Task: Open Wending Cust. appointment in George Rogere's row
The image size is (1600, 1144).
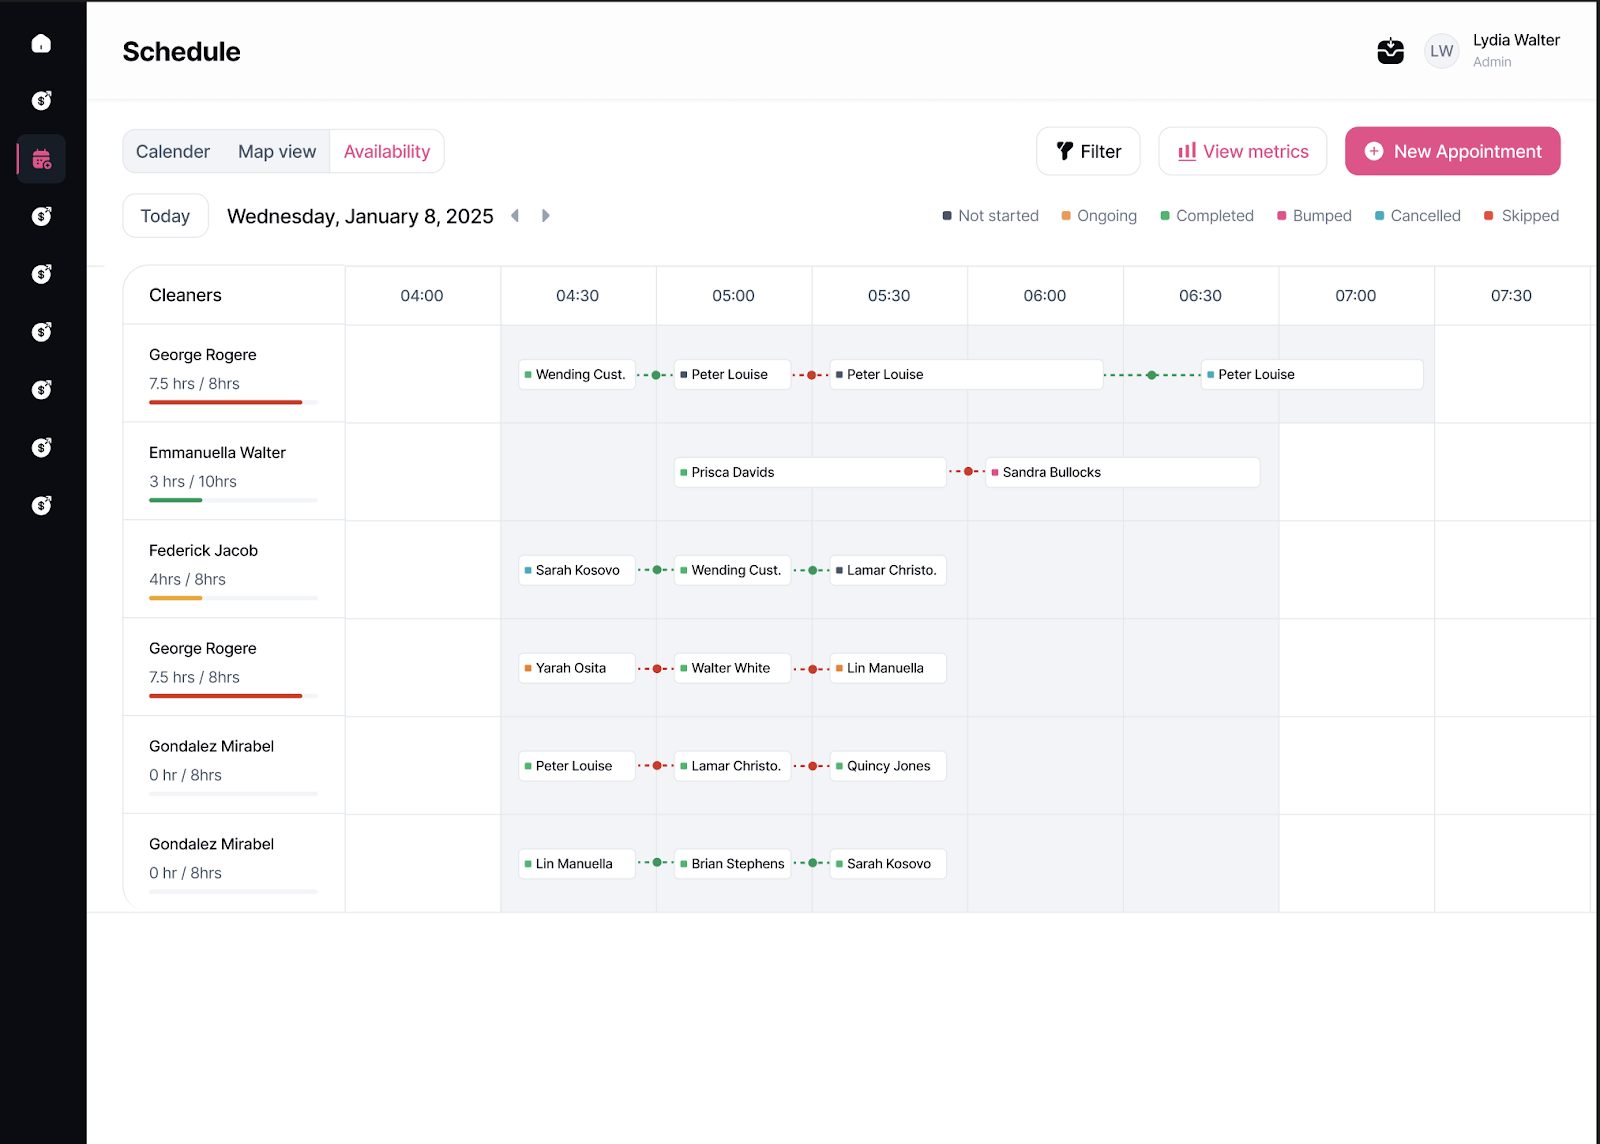Action: click(576, 375)
